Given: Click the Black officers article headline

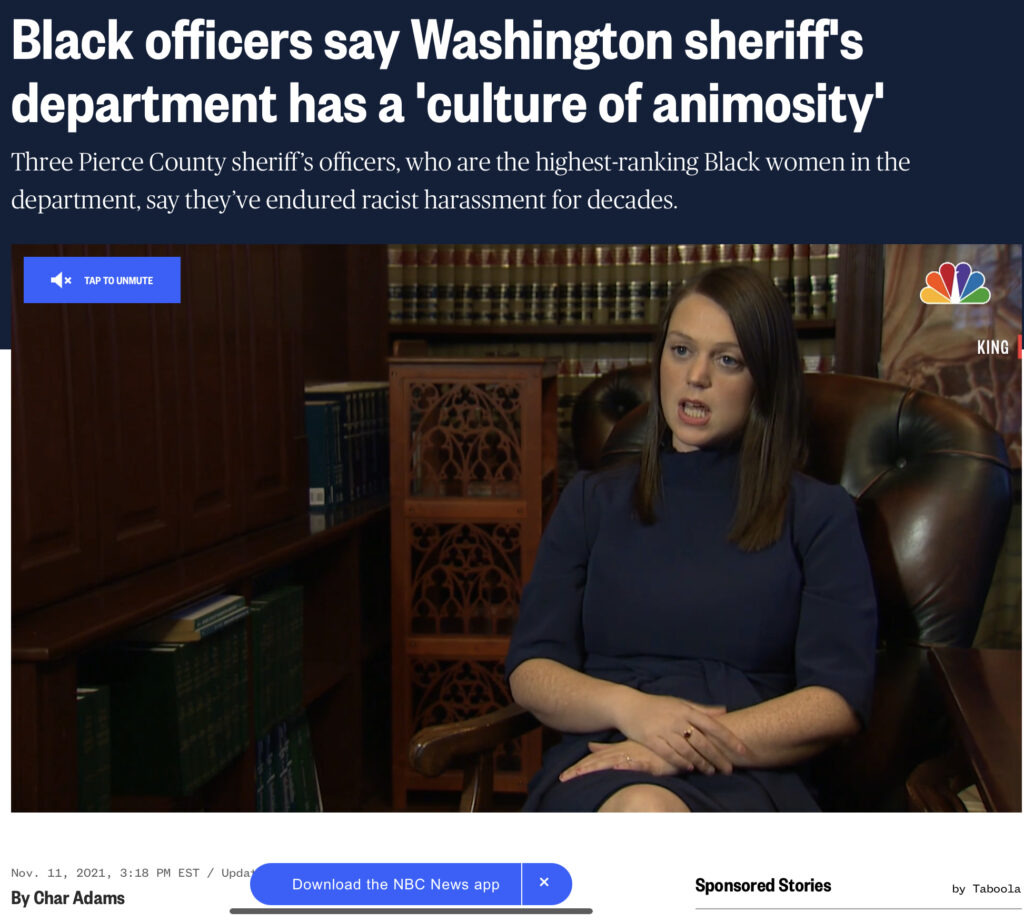Looking at the screenshot, I should pos(447,72).
